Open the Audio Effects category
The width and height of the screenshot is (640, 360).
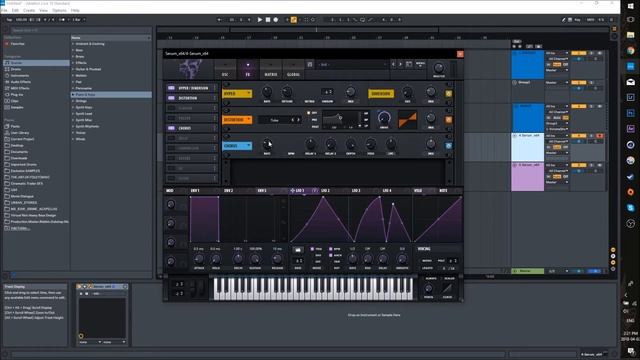20,82
